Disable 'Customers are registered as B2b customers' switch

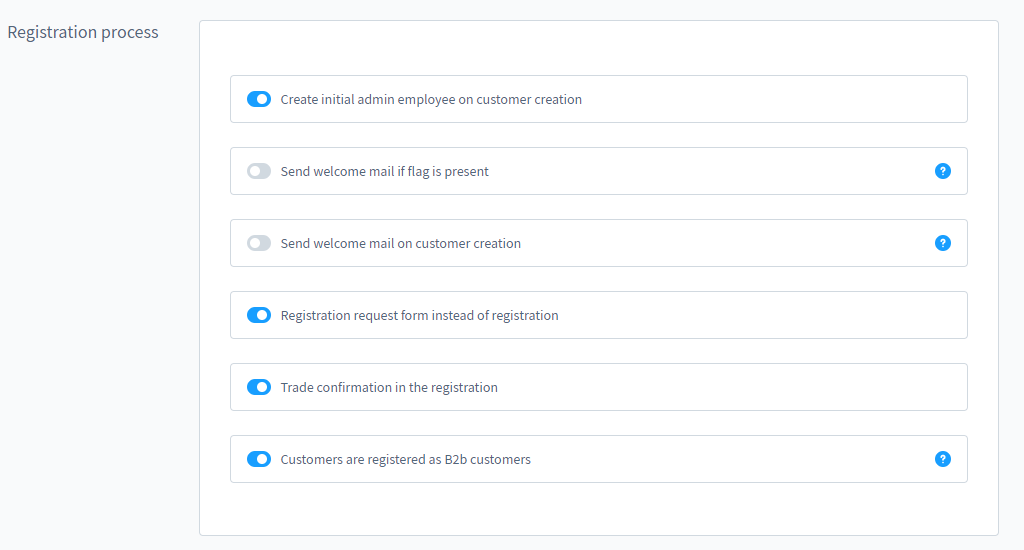pyautogui.click(x=259, y=459)
